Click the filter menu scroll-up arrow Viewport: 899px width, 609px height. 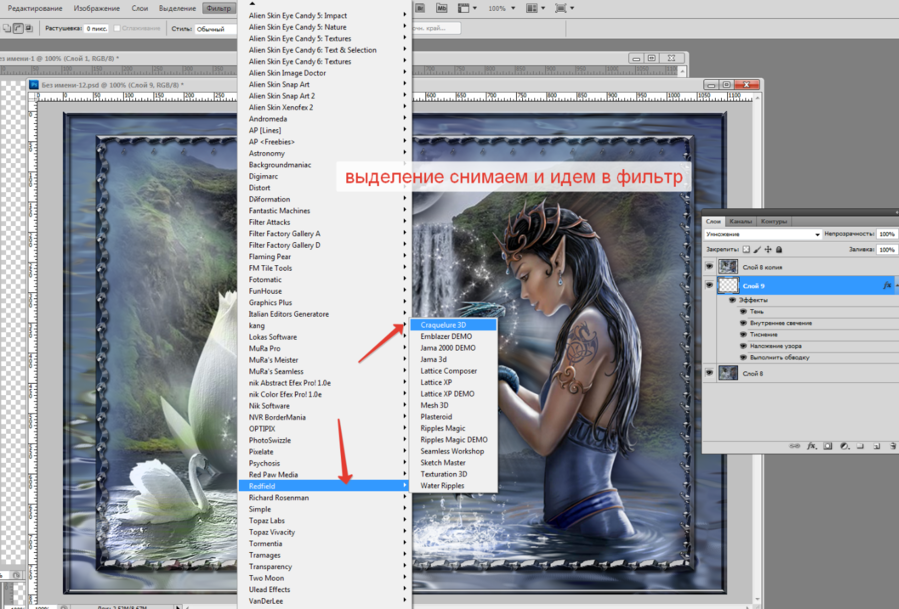click(x=252, y=4)
